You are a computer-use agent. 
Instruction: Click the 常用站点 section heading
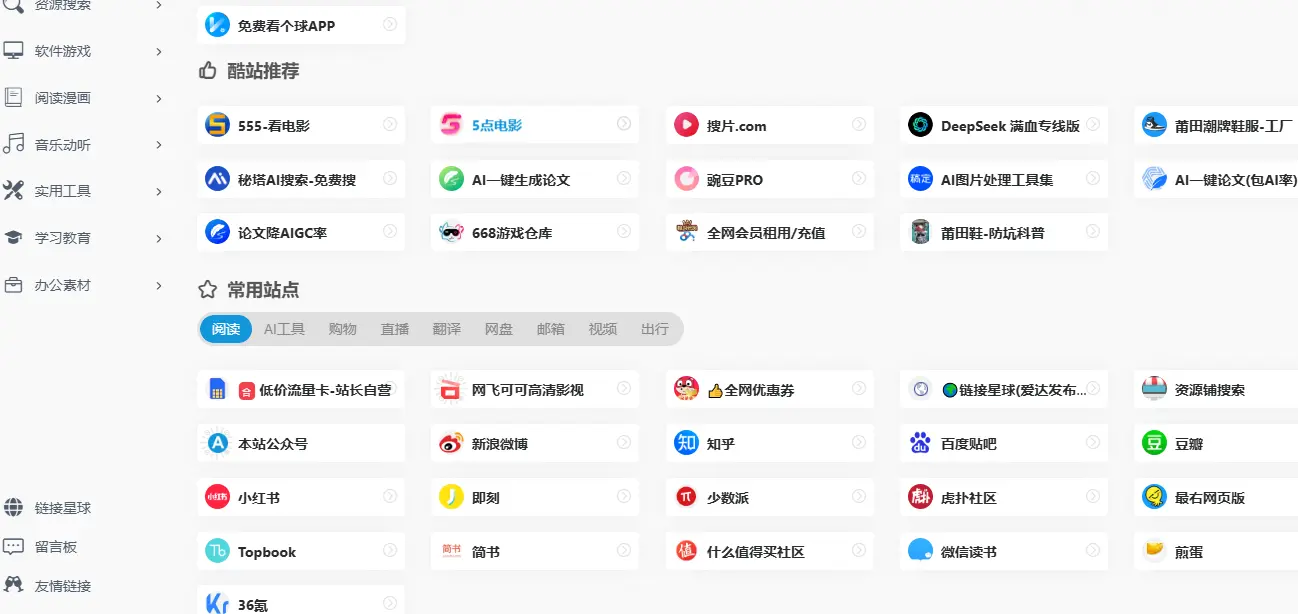(263, 290)
